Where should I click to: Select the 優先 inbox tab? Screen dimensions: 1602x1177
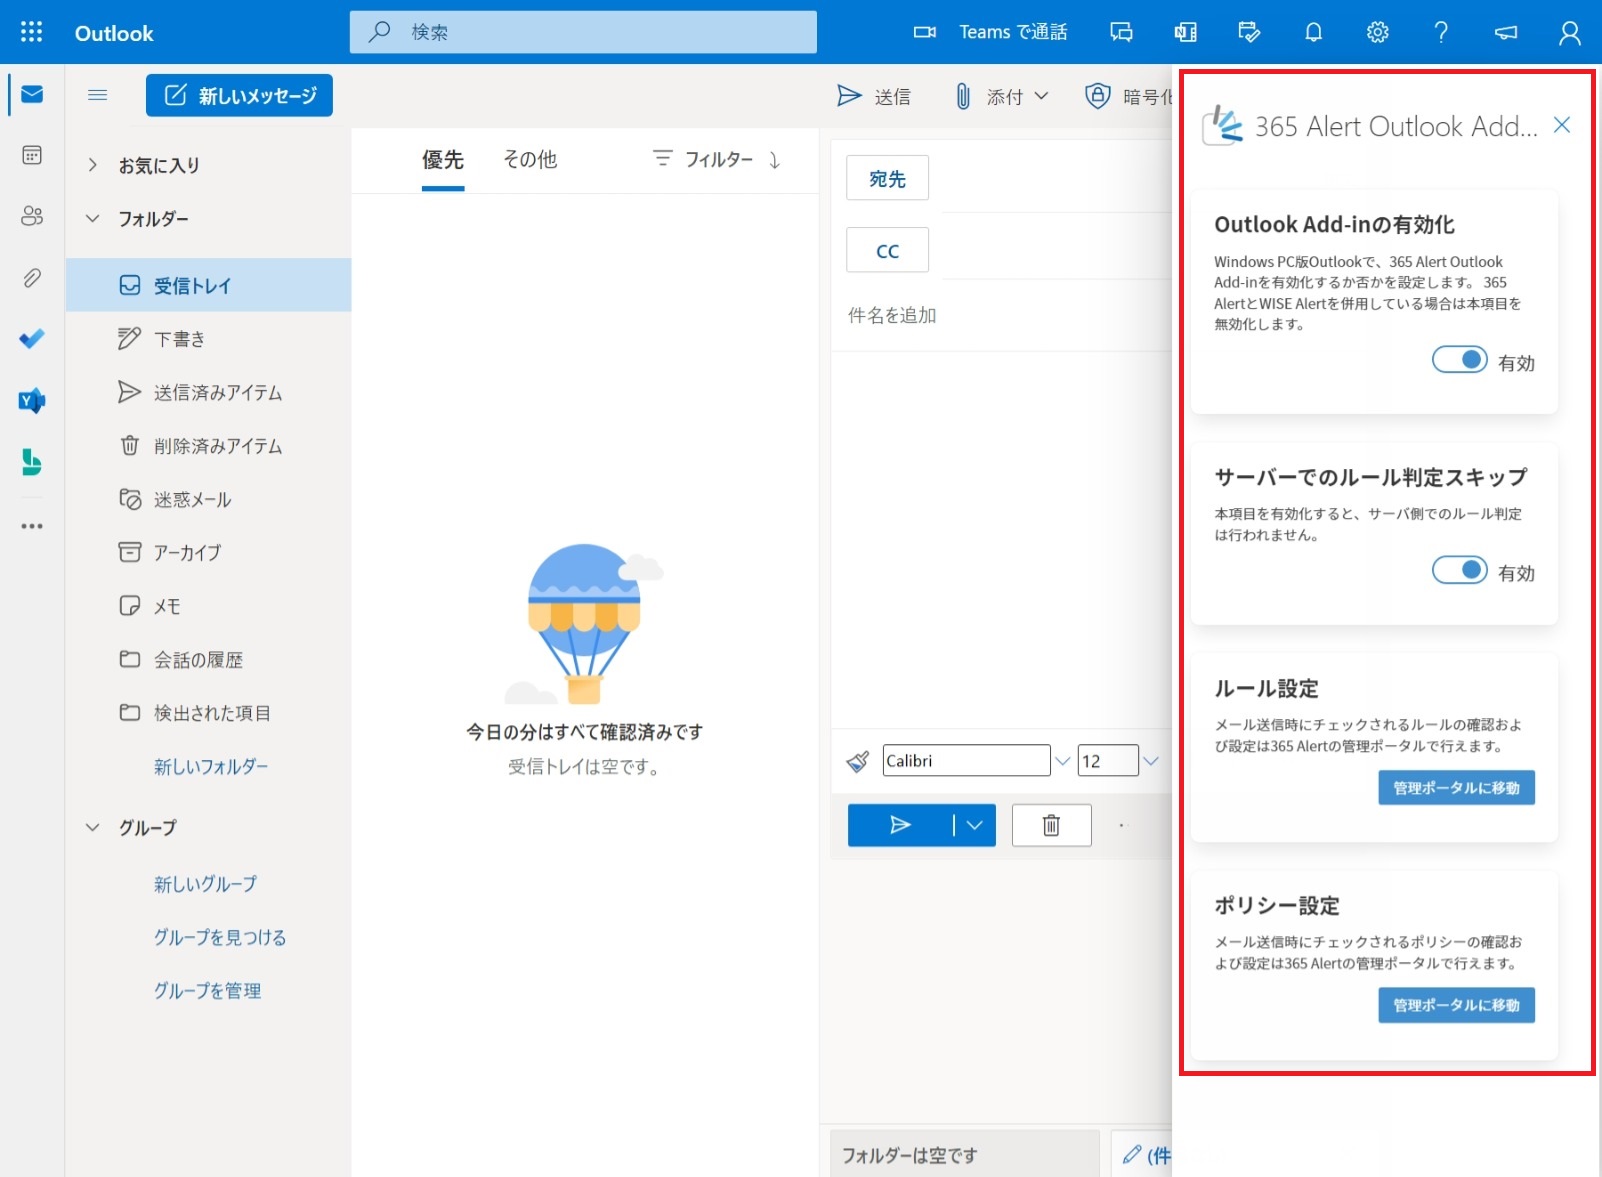point(442,159)
